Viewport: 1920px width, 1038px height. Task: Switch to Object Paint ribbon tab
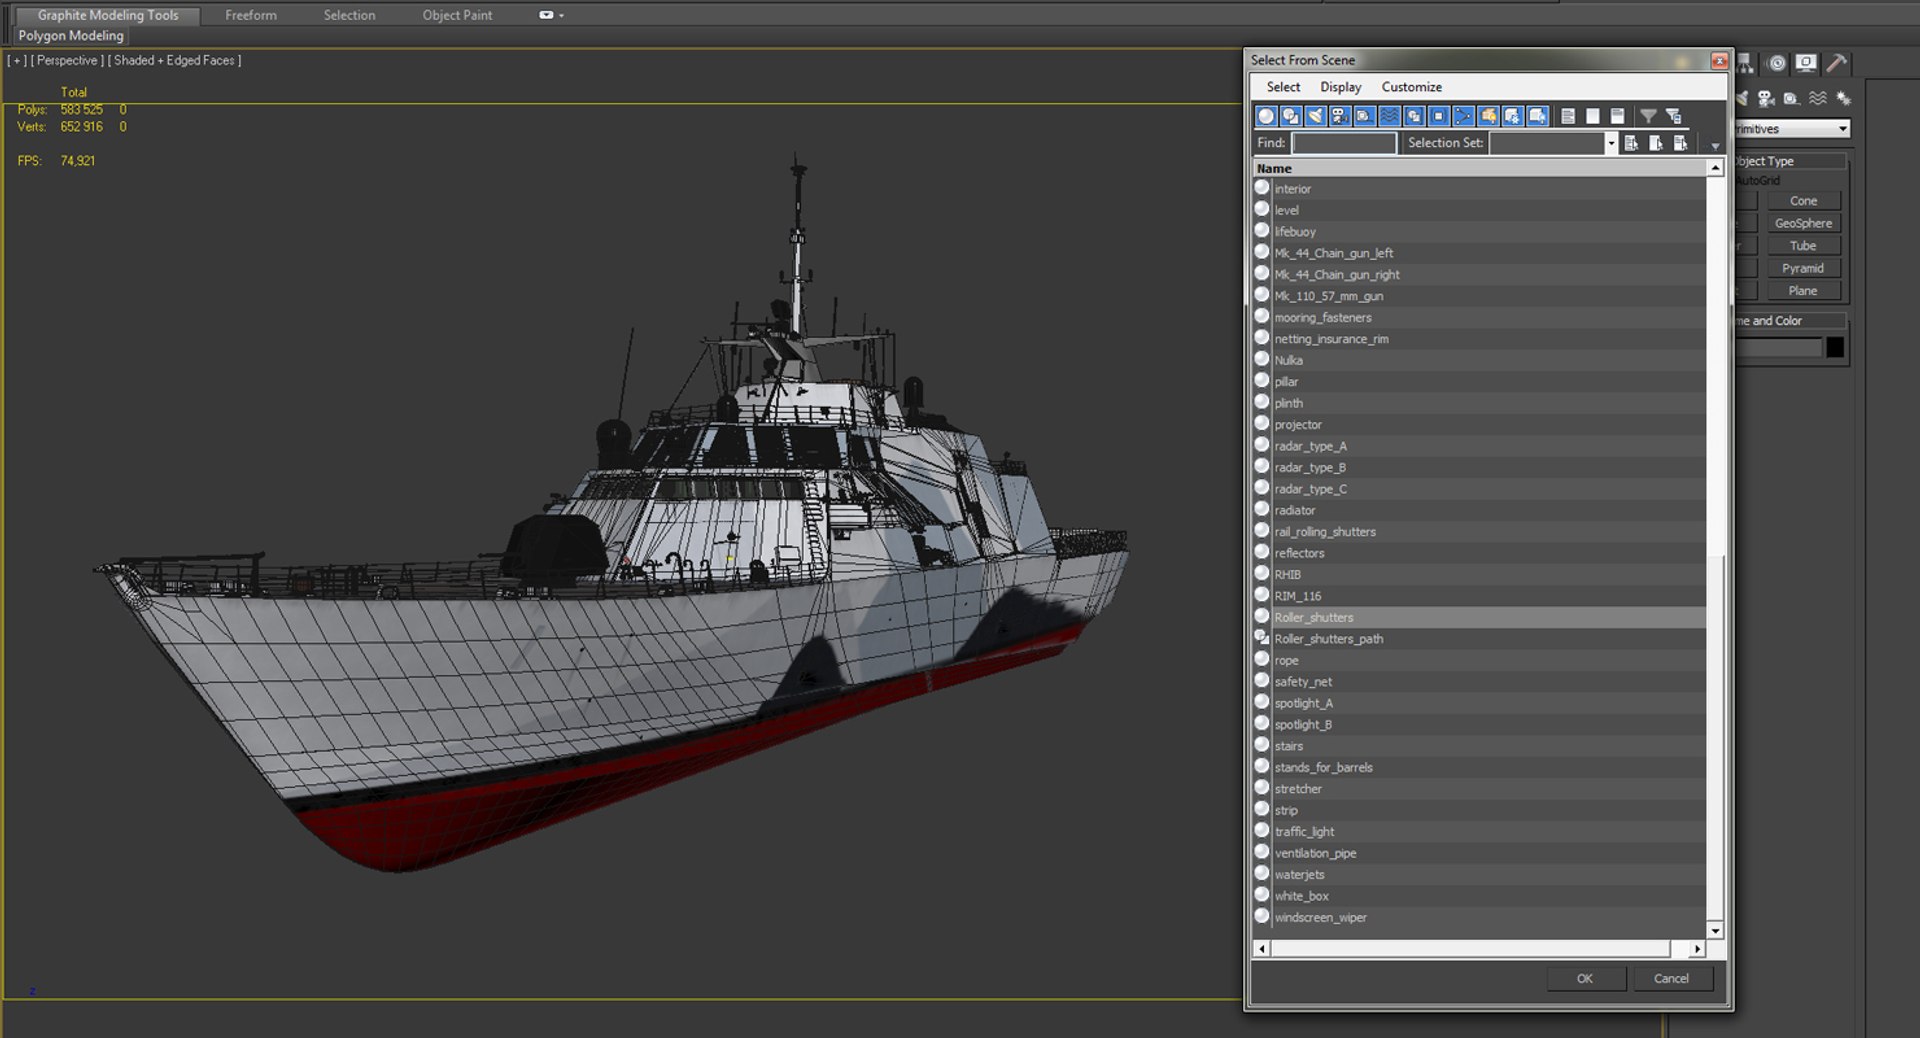click(457, 15)
